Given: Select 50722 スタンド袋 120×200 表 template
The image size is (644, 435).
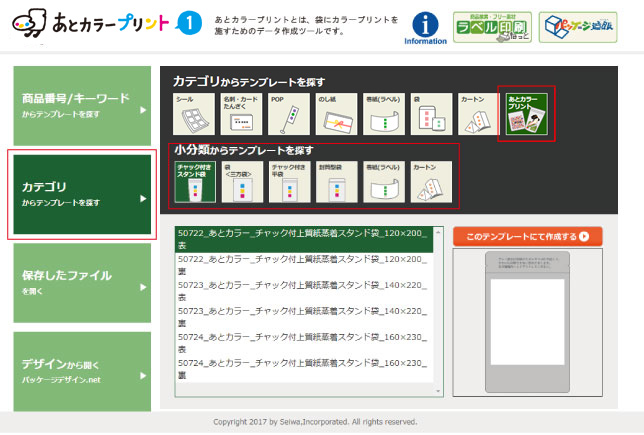Looking at the screenshot, I should click(x=304, y=239).
